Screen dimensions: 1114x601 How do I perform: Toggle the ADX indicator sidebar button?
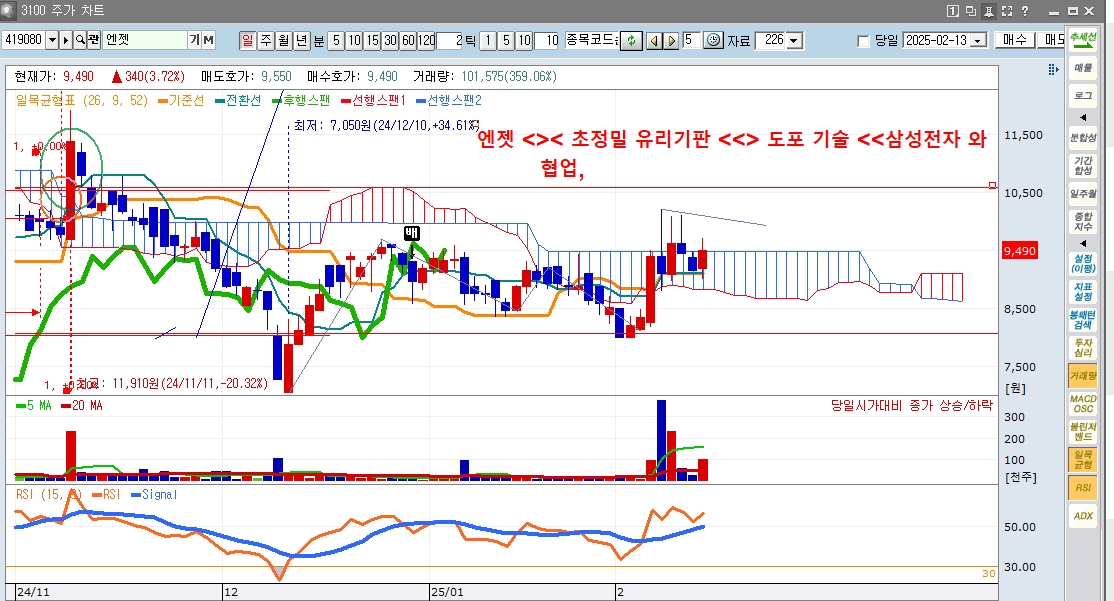[1083, 516]
